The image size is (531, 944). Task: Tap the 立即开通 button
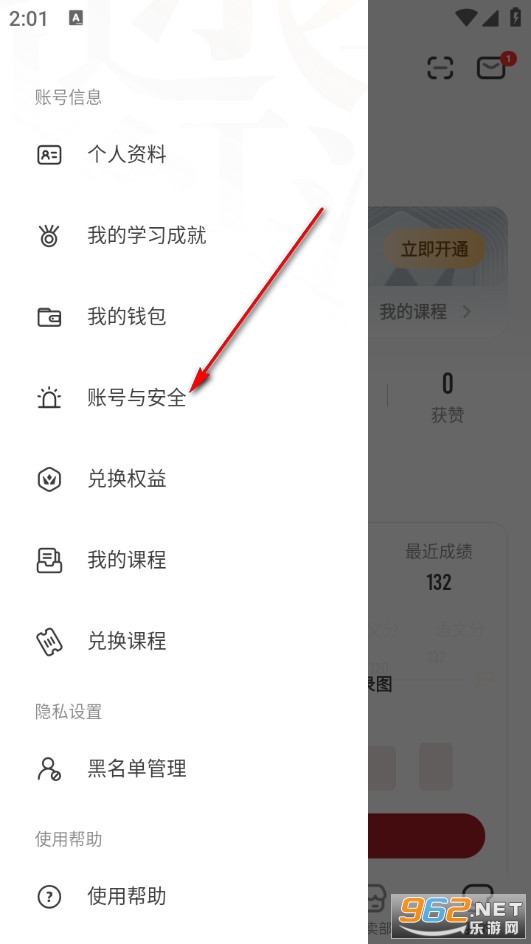[434, 249]
